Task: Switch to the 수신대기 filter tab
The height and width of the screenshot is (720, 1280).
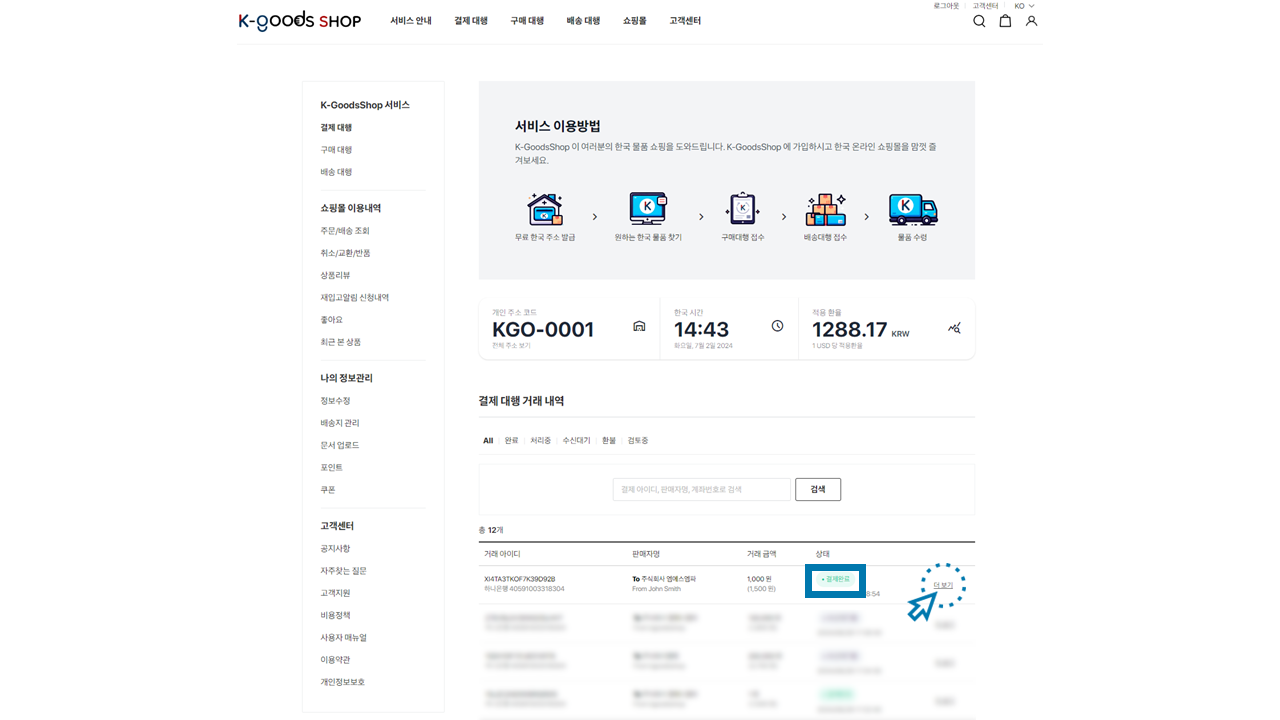Action: pos(576,441)
